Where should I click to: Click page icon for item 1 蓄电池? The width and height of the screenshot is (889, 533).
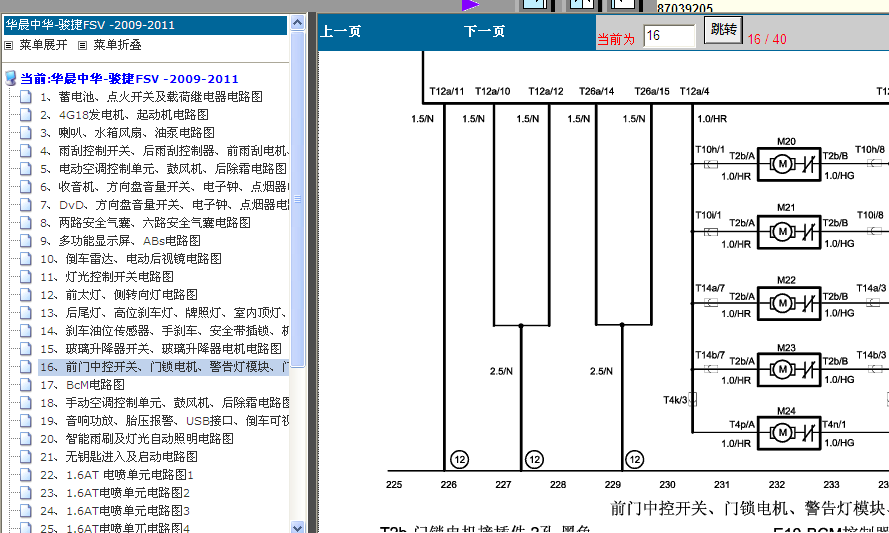26,97
